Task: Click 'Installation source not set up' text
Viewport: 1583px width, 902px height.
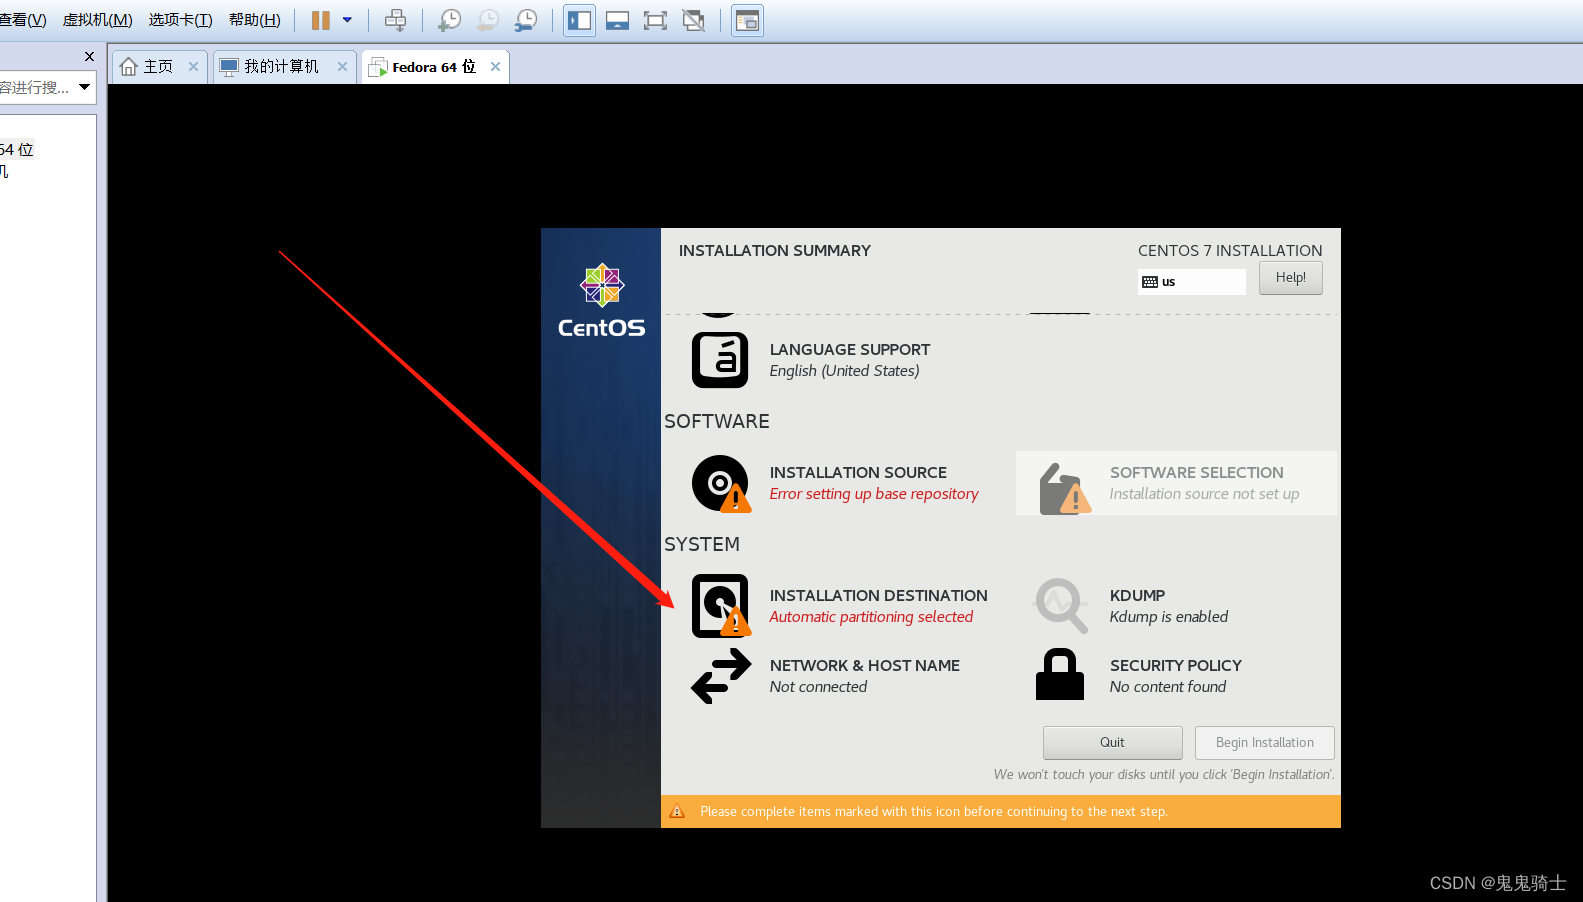Action: 1205,494
